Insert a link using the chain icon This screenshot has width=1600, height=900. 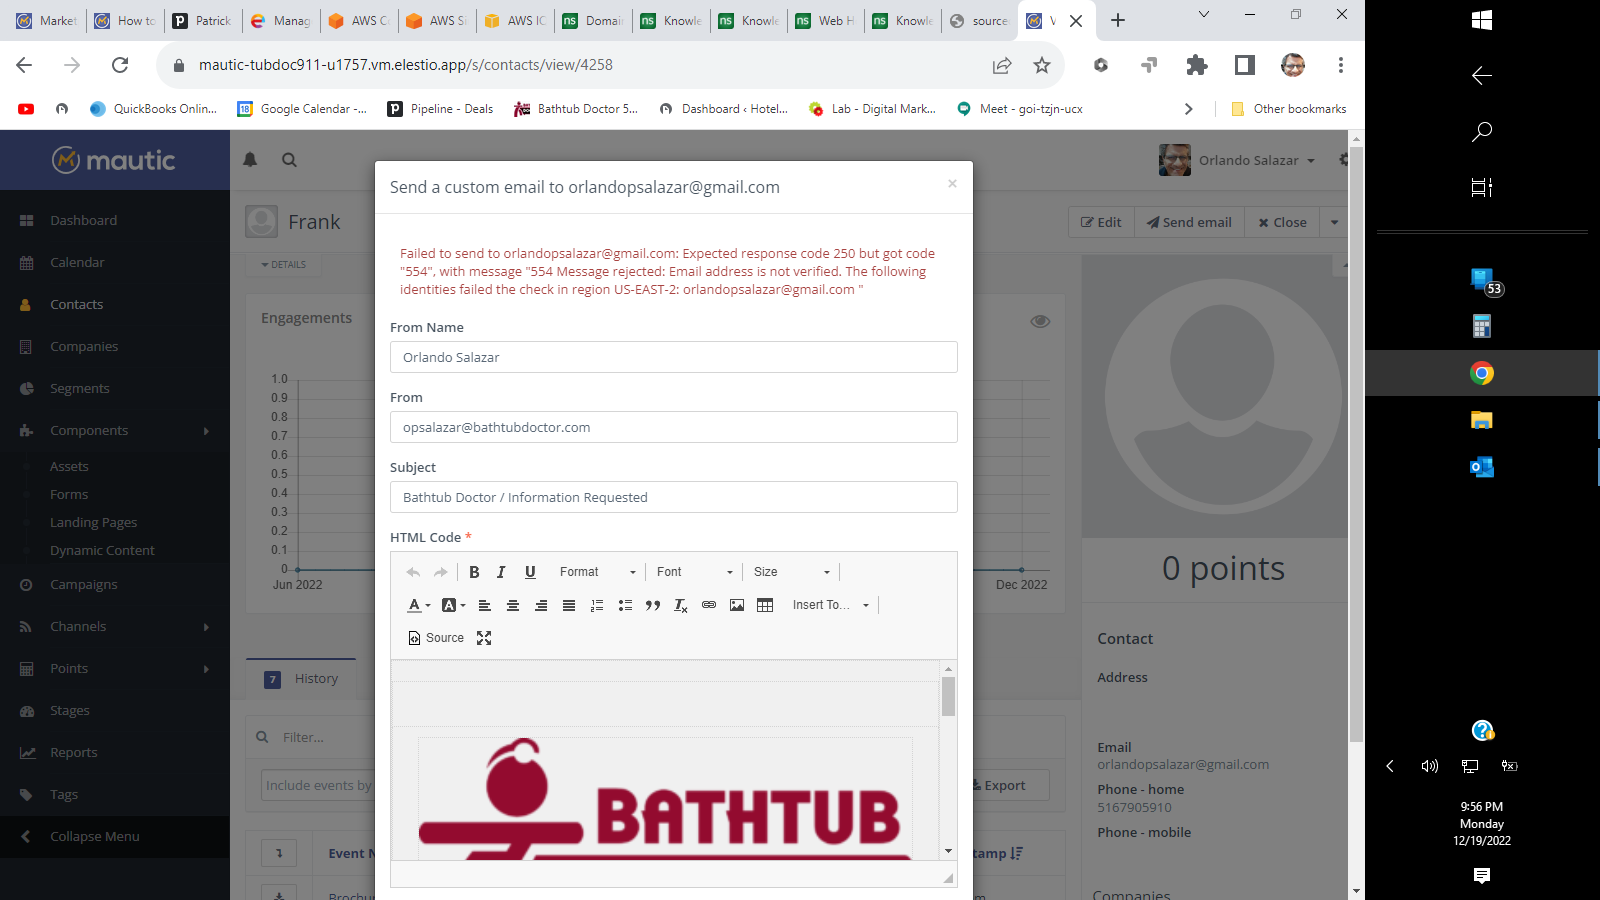709,605
